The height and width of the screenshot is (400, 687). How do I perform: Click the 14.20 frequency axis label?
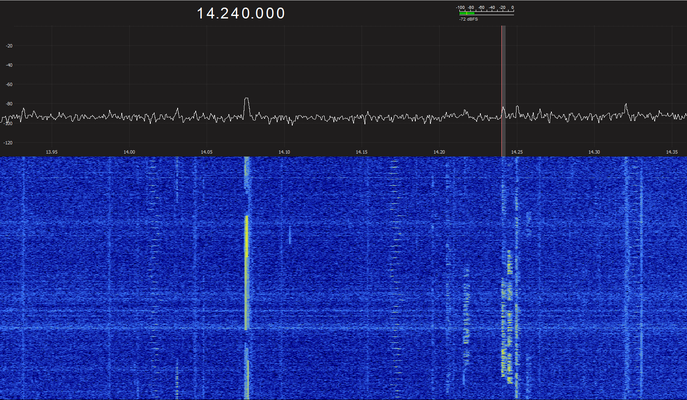tap(439, 152)
